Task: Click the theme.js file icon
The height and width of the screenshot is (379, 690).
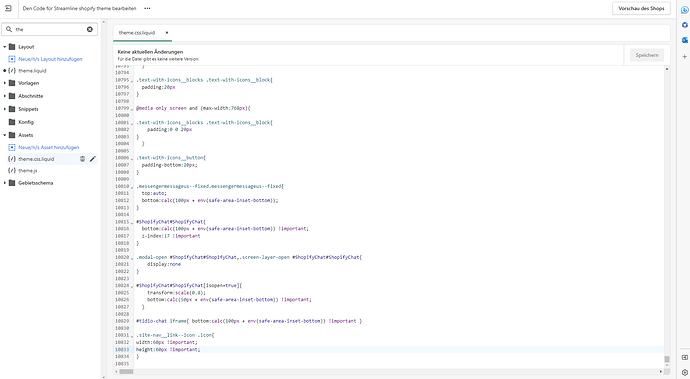Action: (12, 171)
